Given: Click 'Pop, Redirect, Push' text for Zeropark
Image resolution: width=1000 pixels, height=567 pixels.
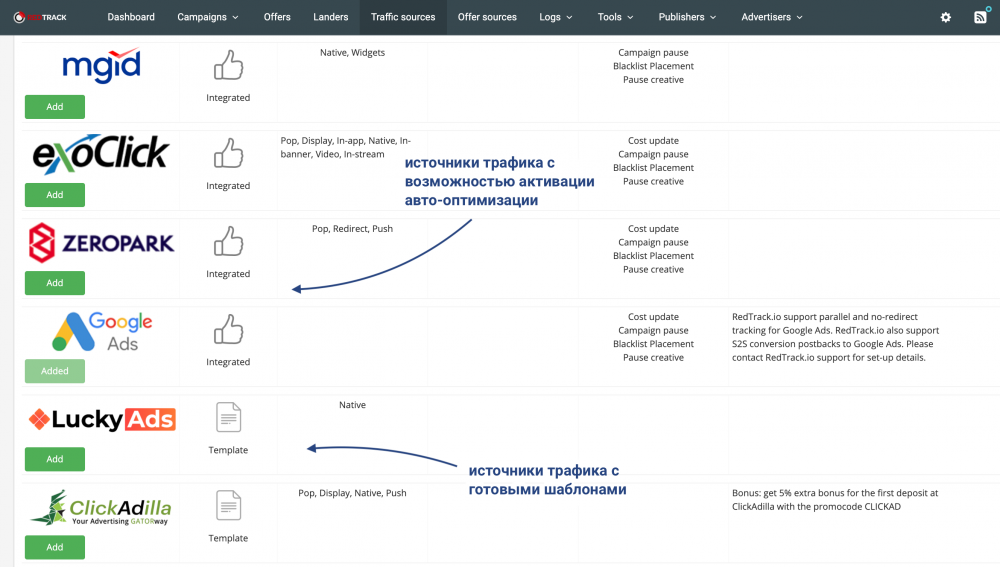Looking at the screenshot, I should 353,228.
